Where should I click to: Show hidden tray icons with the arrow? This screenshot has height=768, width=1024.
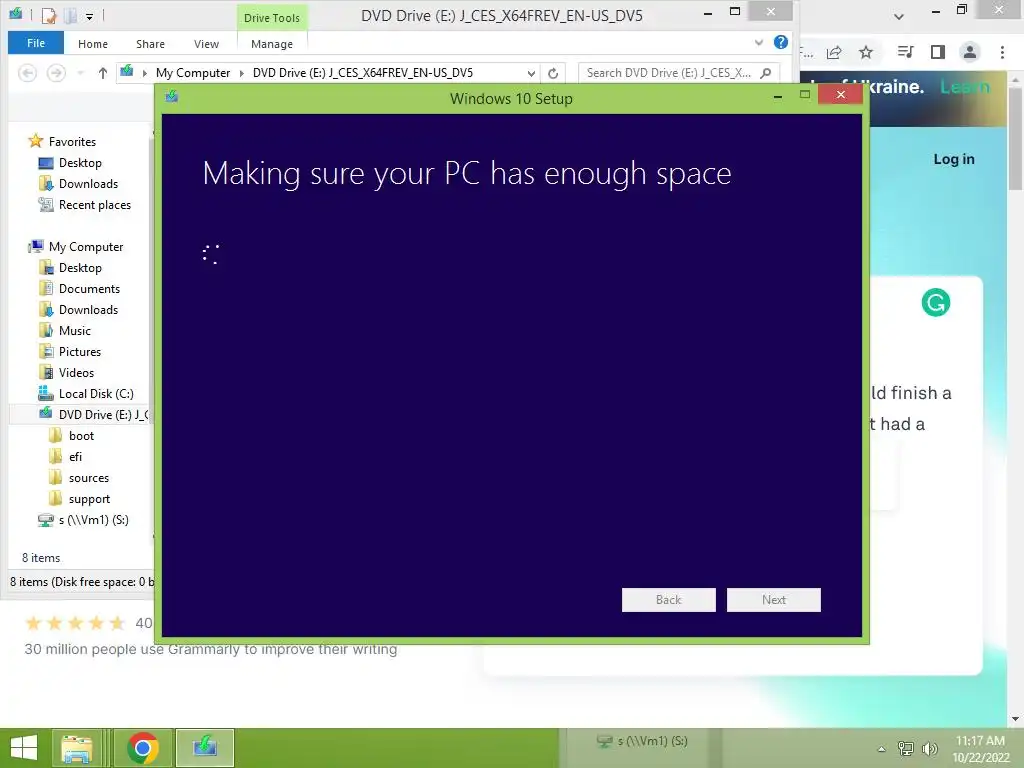pyautogui.click(x=882, y=749)
